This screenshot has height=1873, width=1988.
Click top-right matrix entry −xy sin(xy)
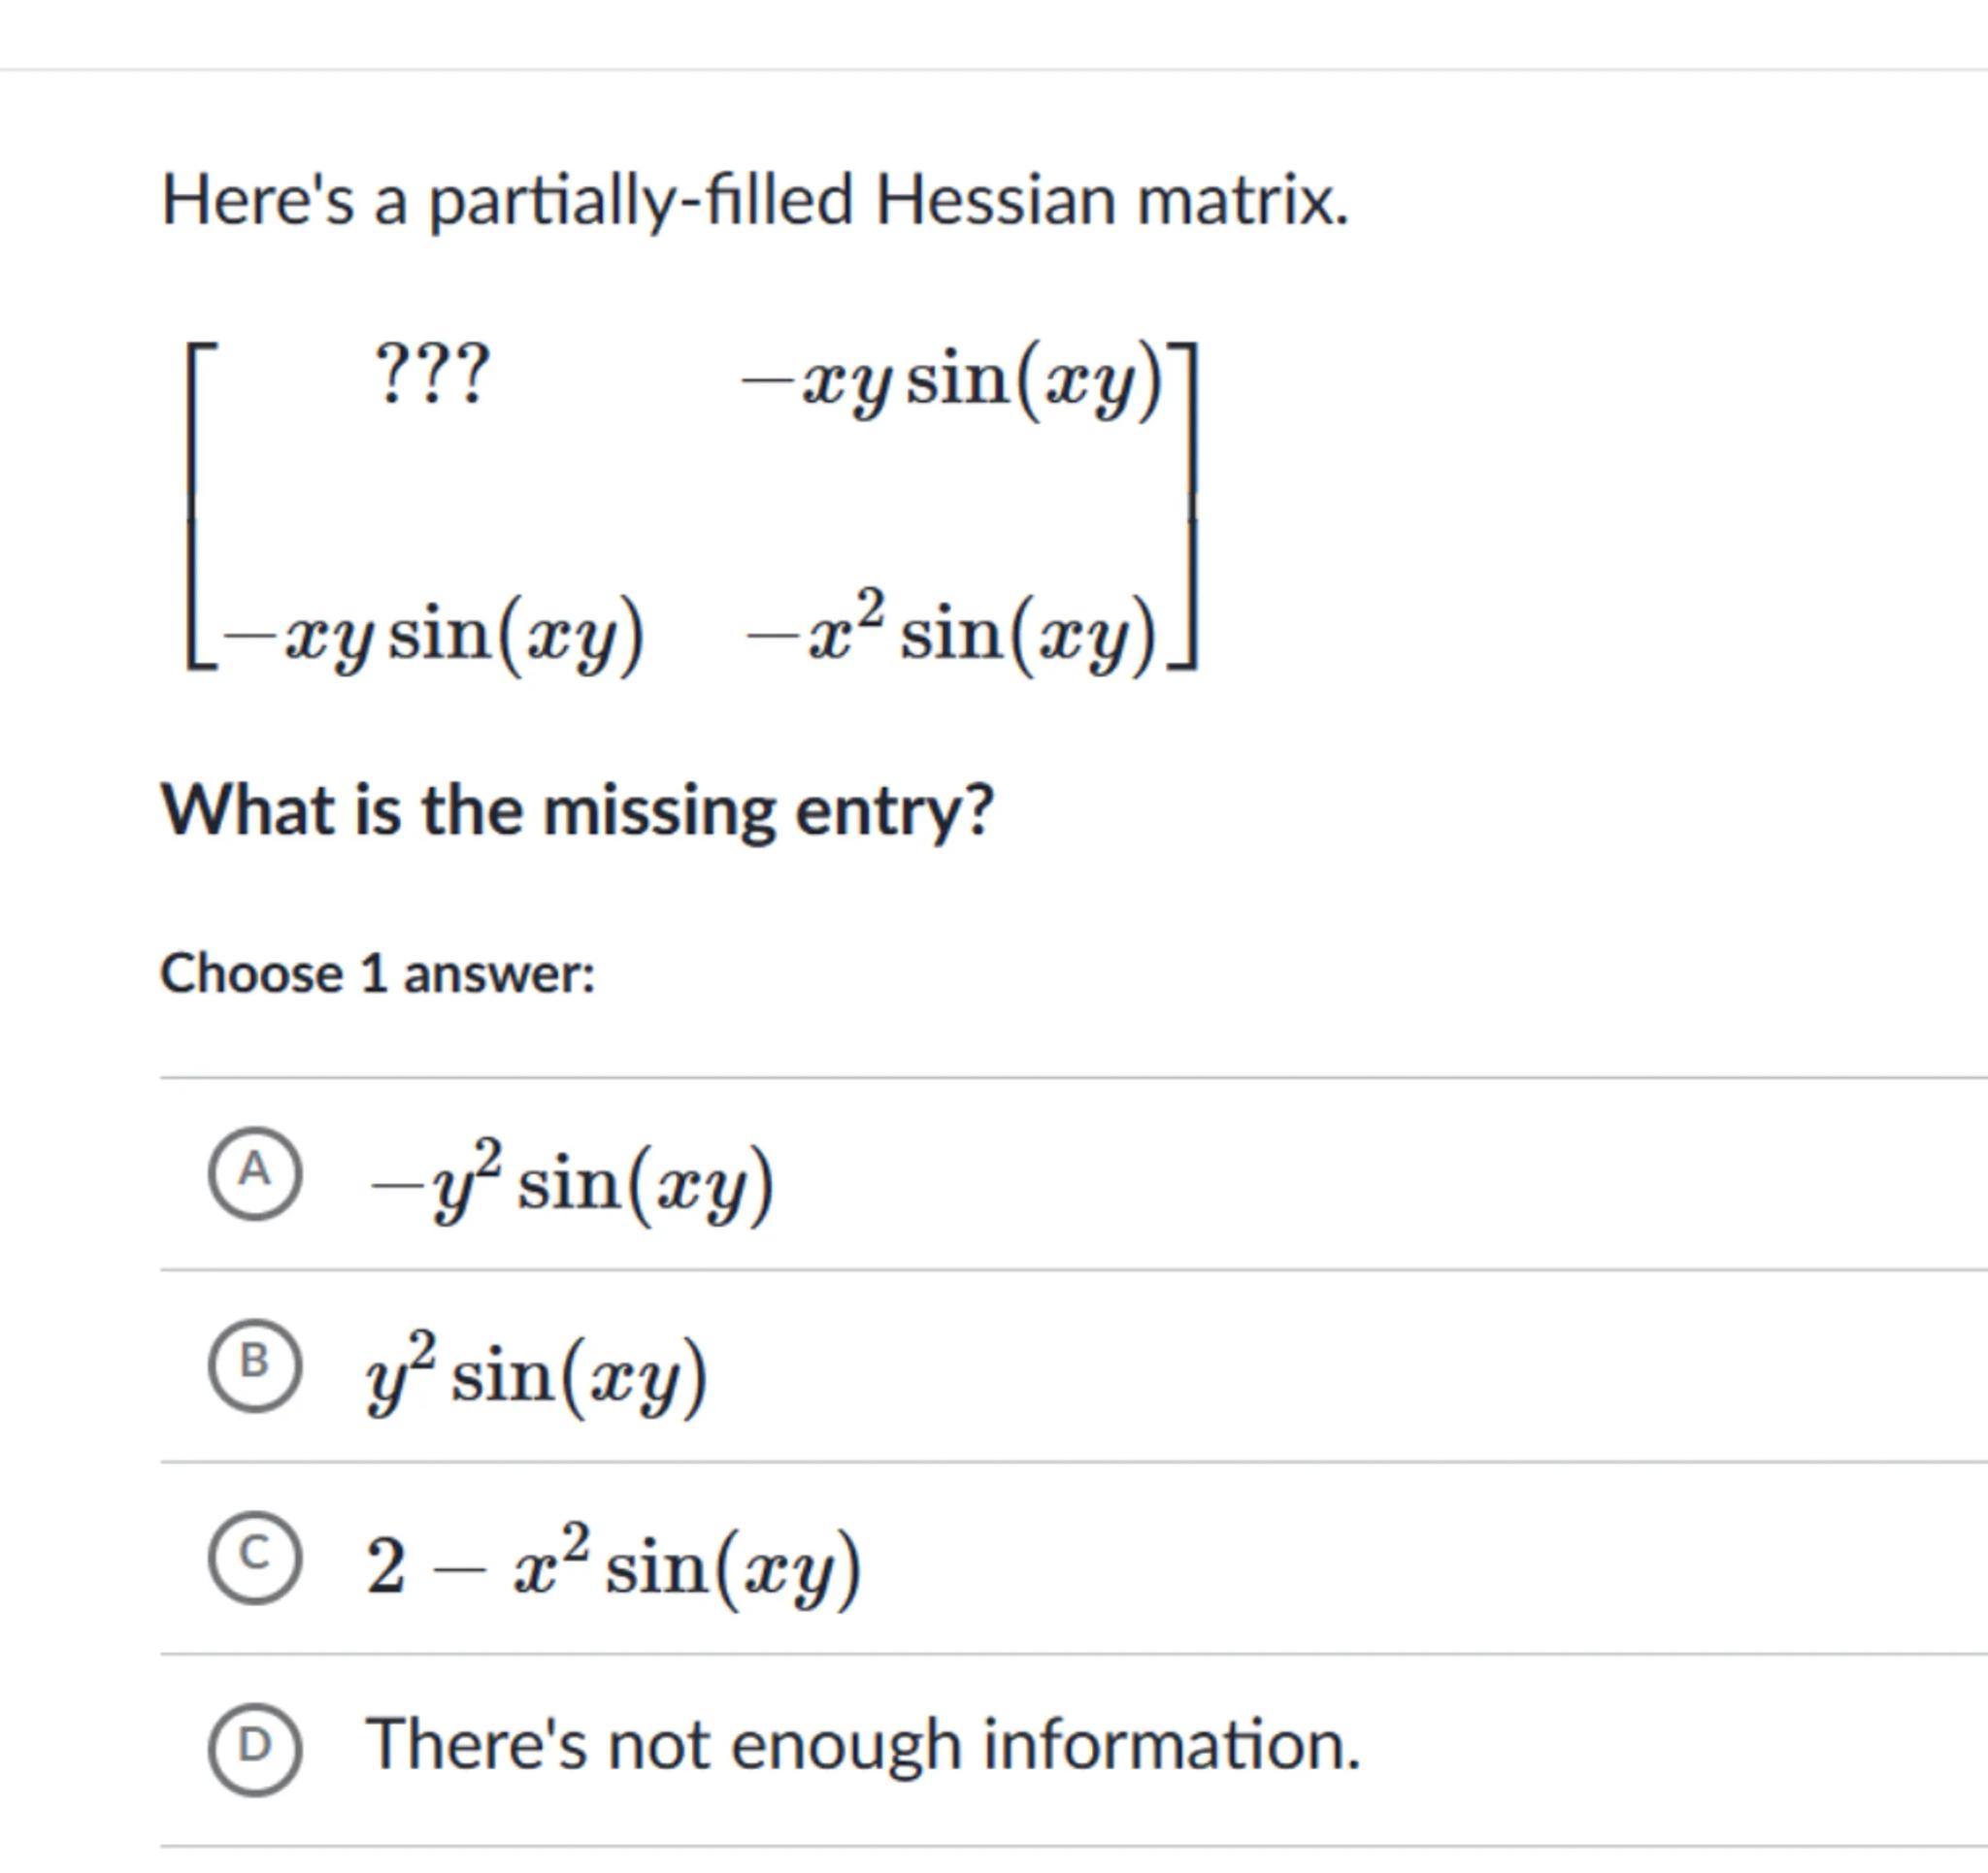coord(952,382)
